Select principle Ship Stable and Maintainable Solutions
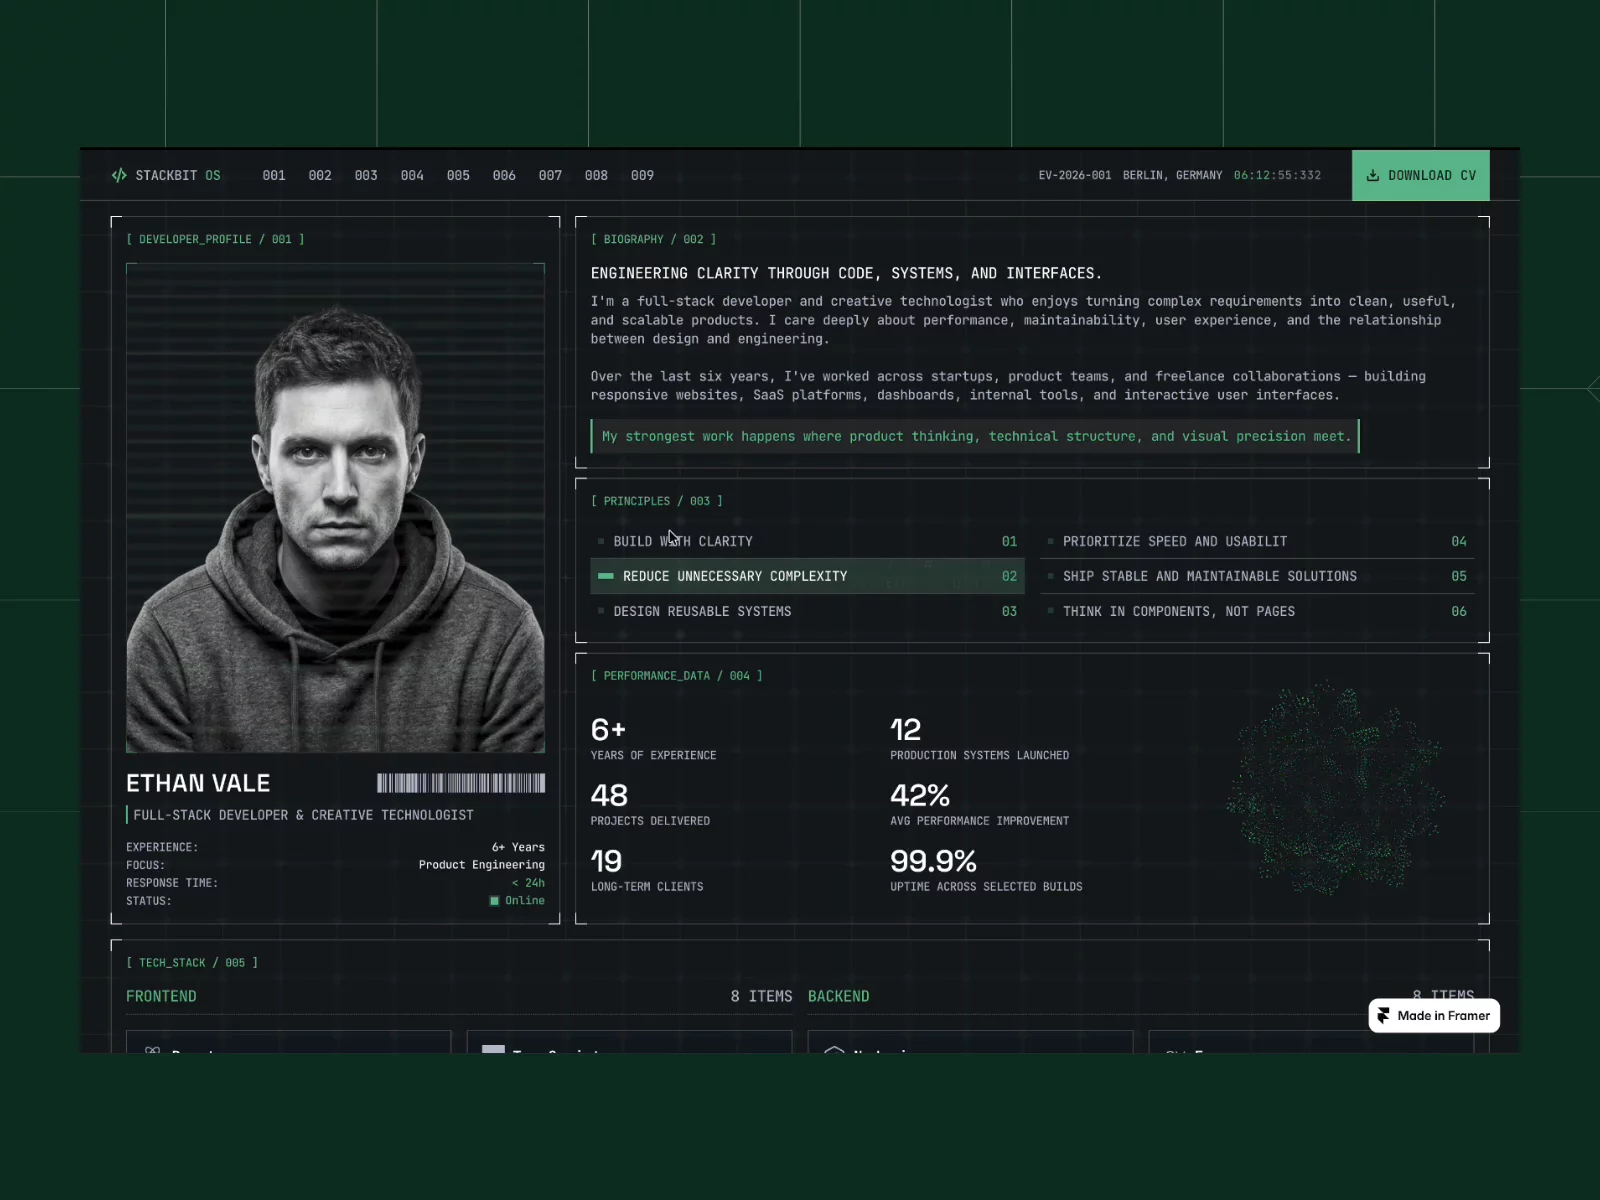This screenshot has width=1600, height=1200. (x=1257, y=576)
